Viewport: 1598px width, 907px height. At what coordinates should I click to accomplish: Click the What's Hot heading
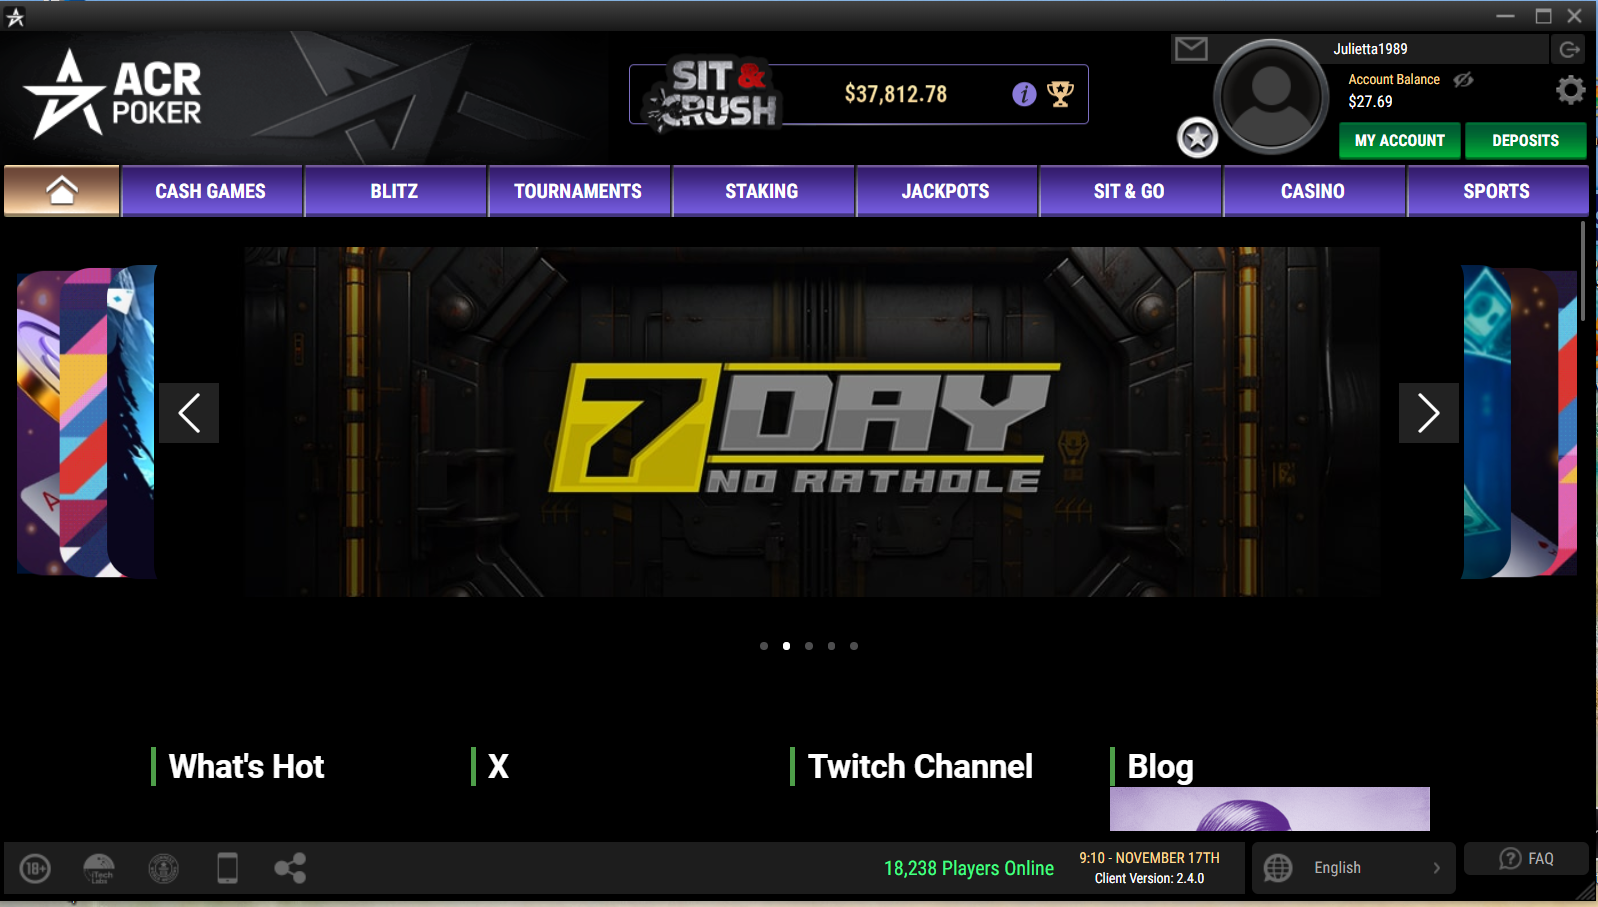246,767
